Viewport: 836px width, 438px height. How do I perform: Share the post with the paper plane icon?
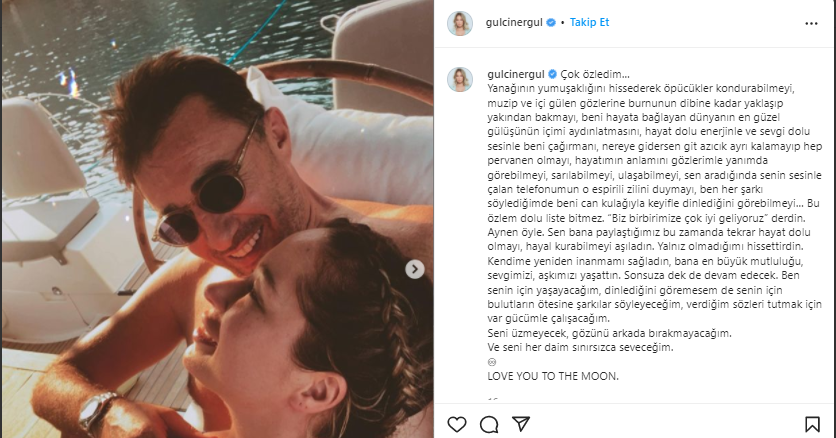tap(520, 424)
